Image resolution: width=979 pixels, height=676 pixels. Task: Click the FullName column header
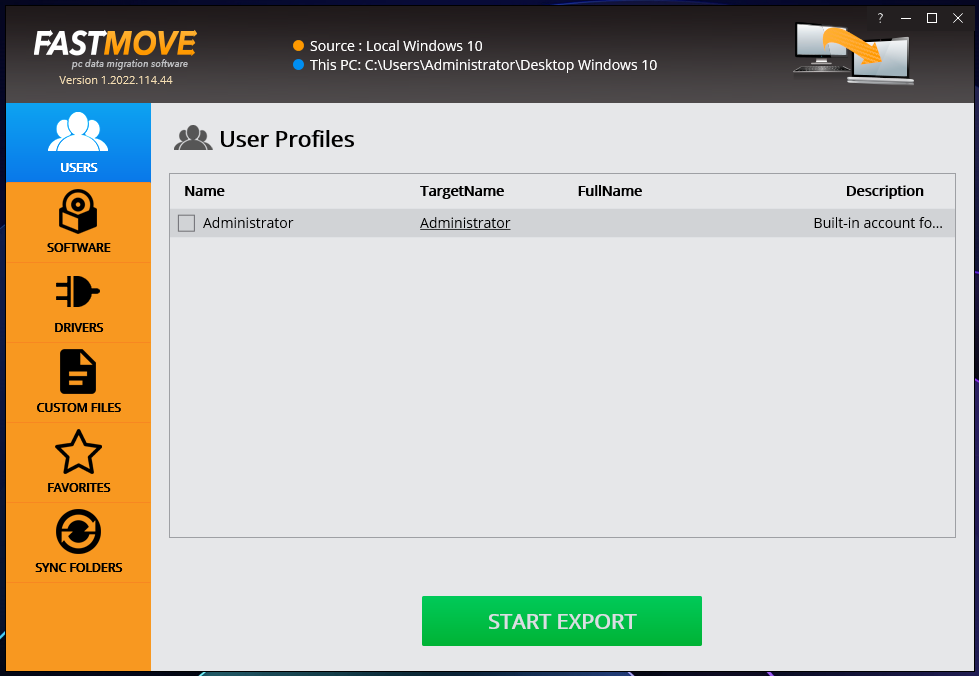click(x=610, y=191)
